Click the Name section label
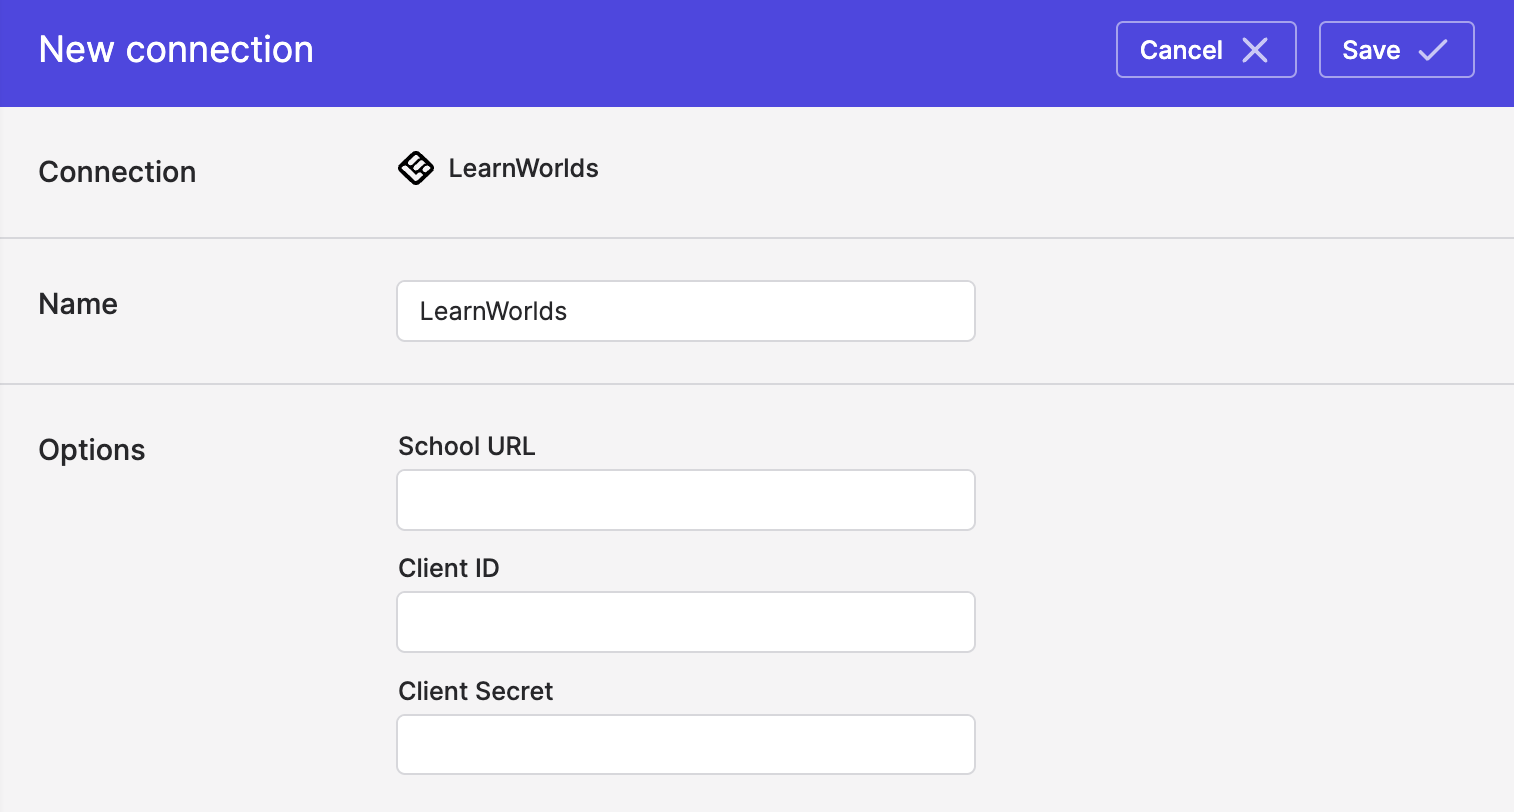The height and width of the screenshot is (812, 1514). 78,304
